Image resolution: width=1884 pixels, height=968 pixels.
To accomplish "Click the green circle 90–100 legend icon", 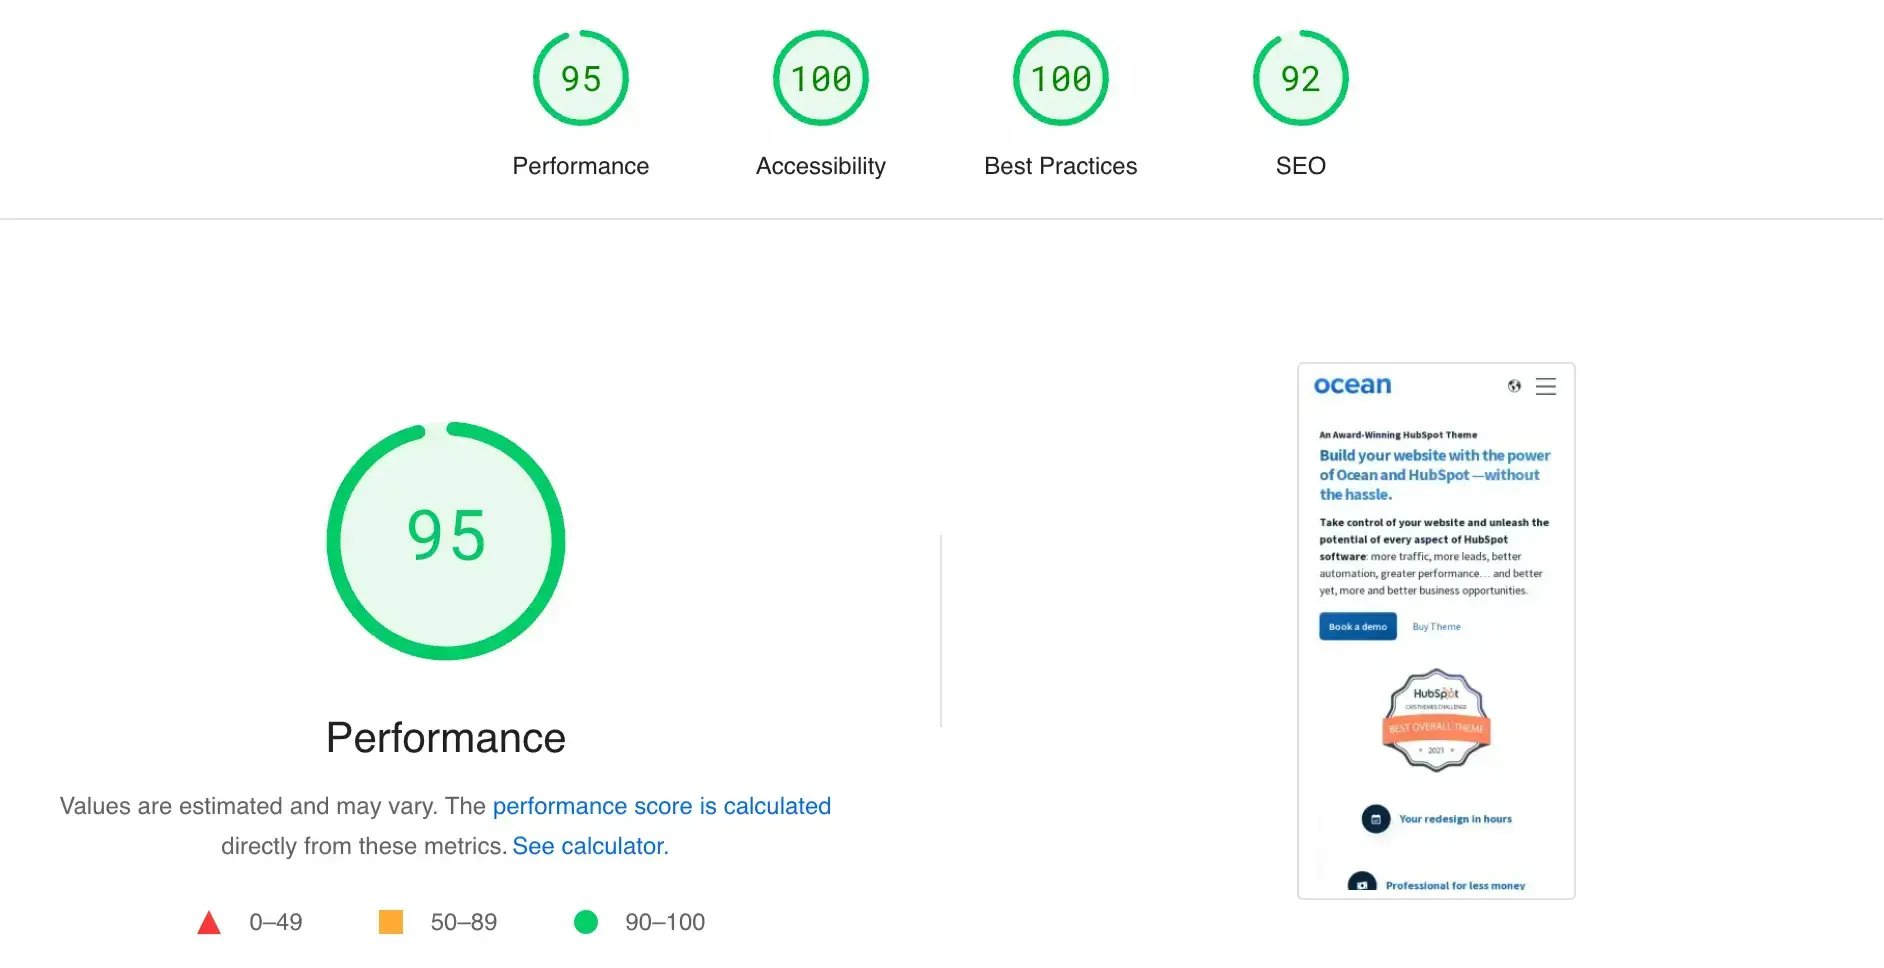I will 586,922.
